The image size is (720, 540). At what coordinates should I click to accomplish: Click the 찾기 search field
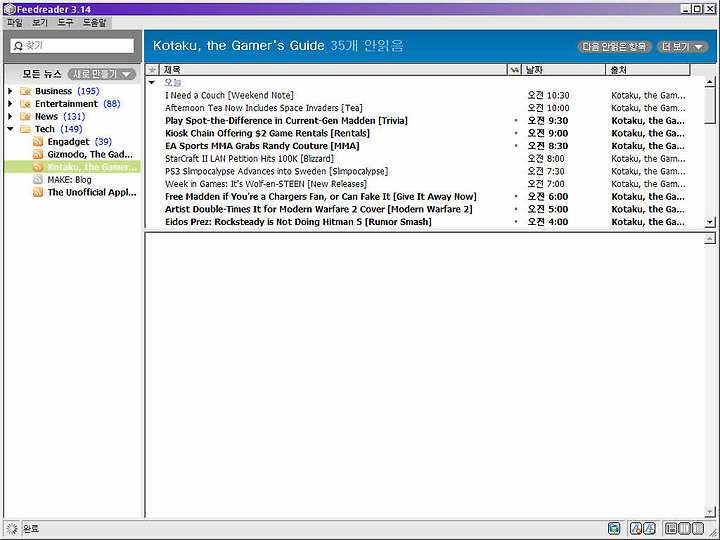[x=72, y=45]
